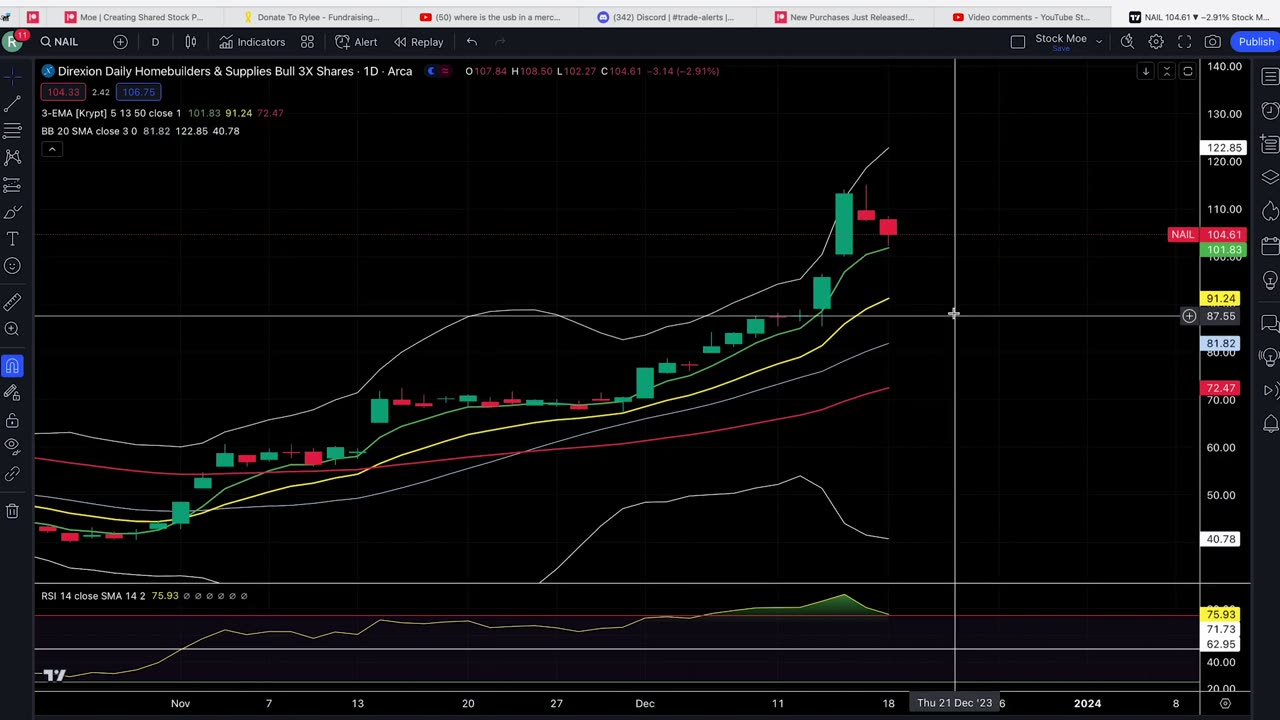The width and height of the screenshot is (1280, 720).
Task: Activate the zoom in tool
Action: (12, 328)
